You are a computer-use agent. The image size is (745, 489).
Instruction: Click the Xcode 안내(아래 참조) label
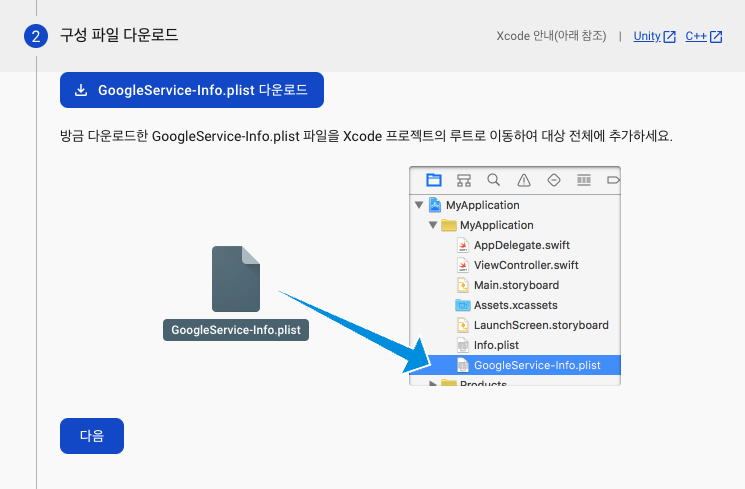(551, 36)
